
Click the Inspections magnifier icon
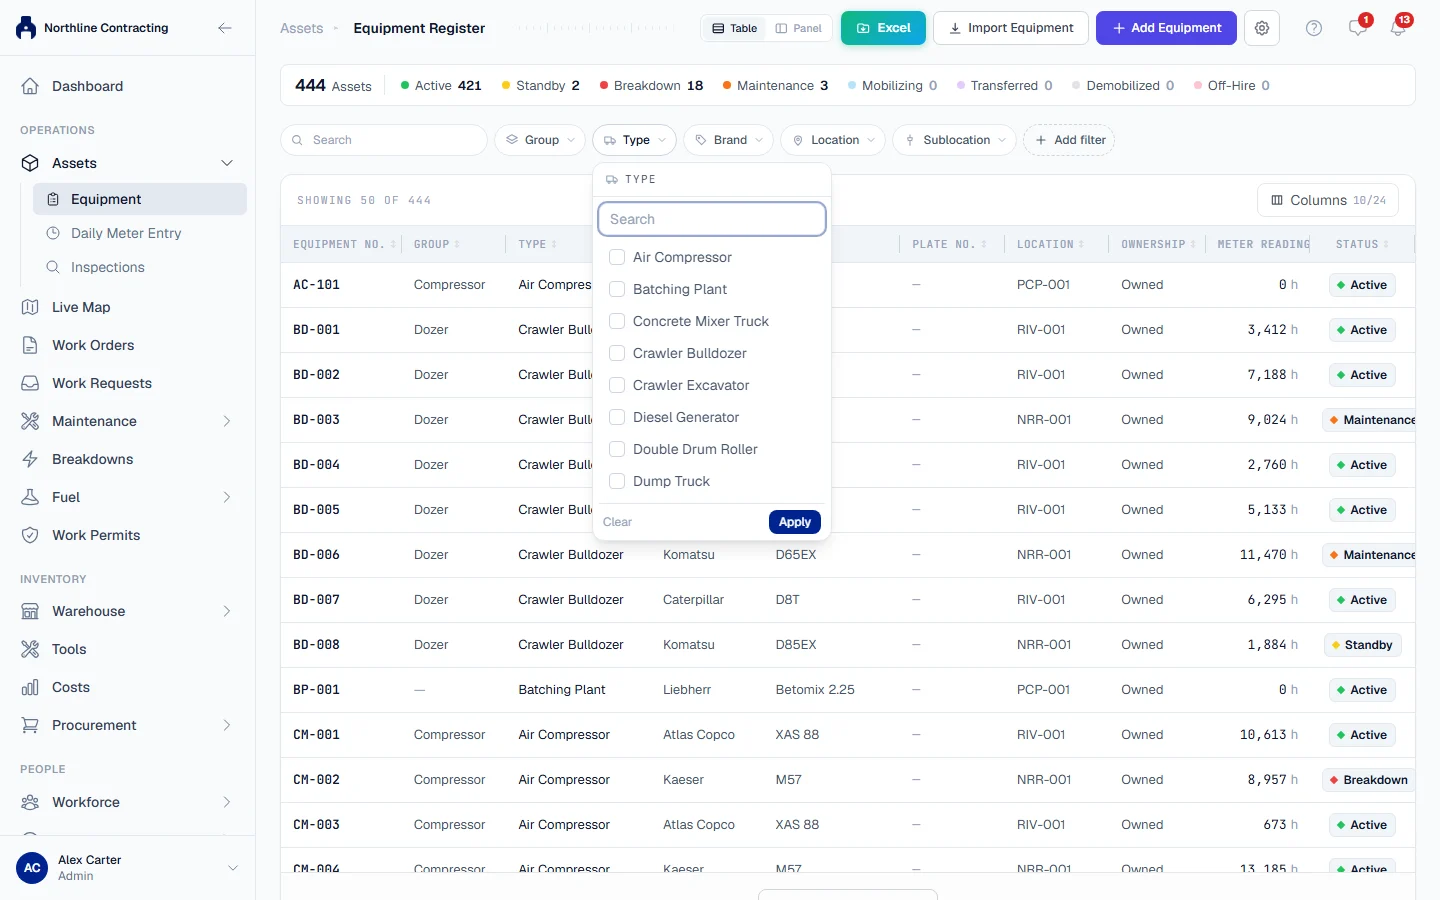click(53, 267)
